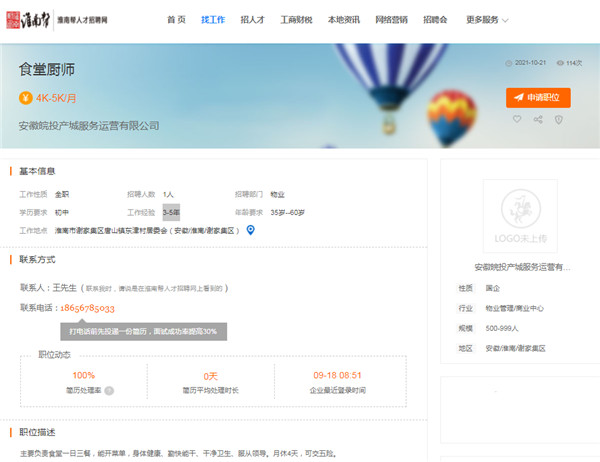600x462 pixels.
Task: Click the clock icon beside 2021-10-21
Action: pyautogui.click(x=509, y=63)
